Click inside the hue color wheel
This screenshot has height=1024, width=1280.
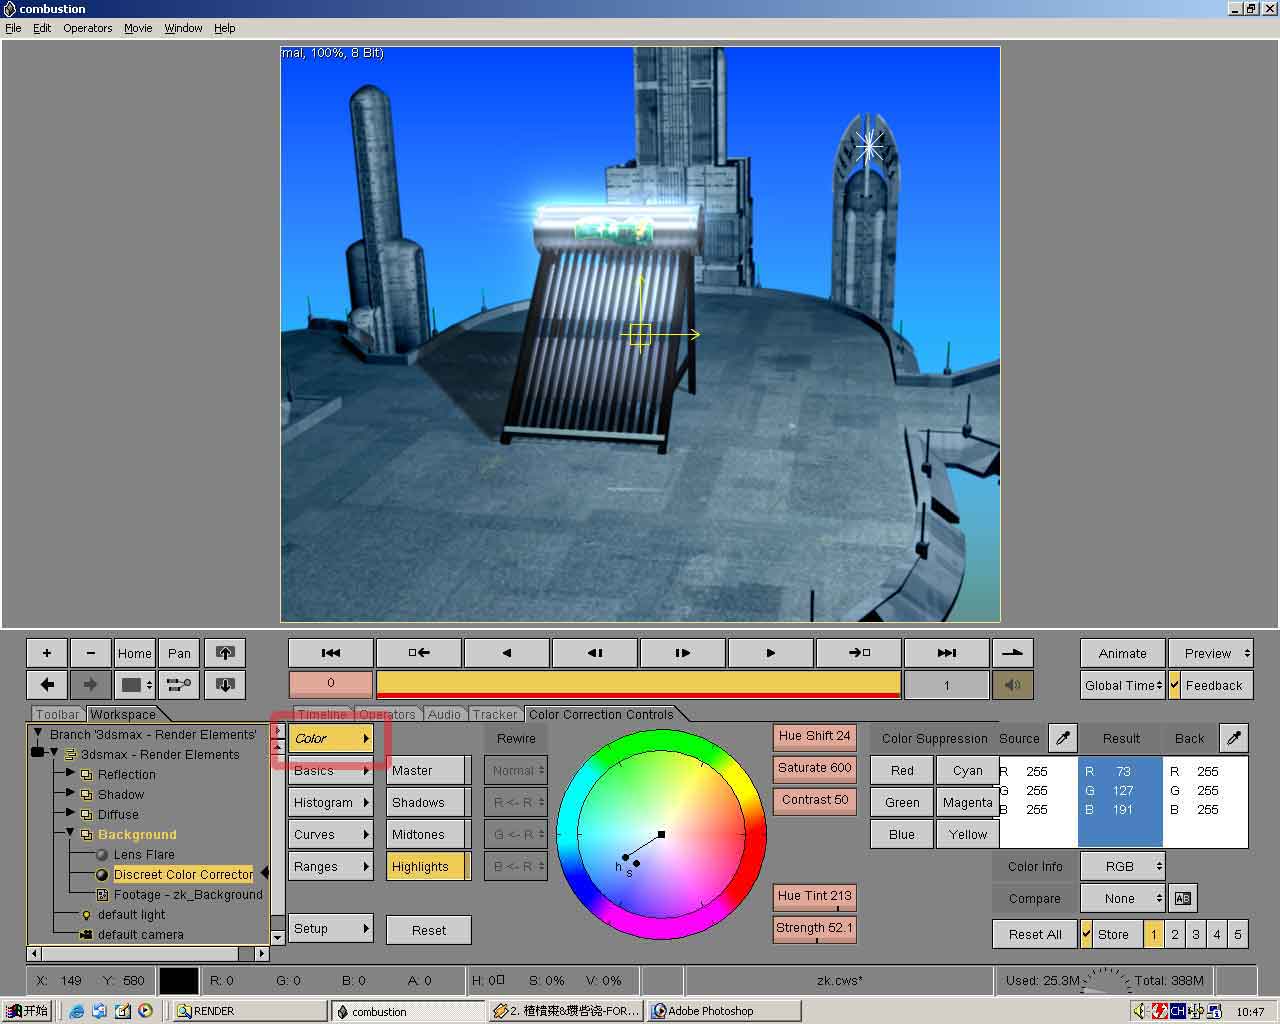pos(661,834)
